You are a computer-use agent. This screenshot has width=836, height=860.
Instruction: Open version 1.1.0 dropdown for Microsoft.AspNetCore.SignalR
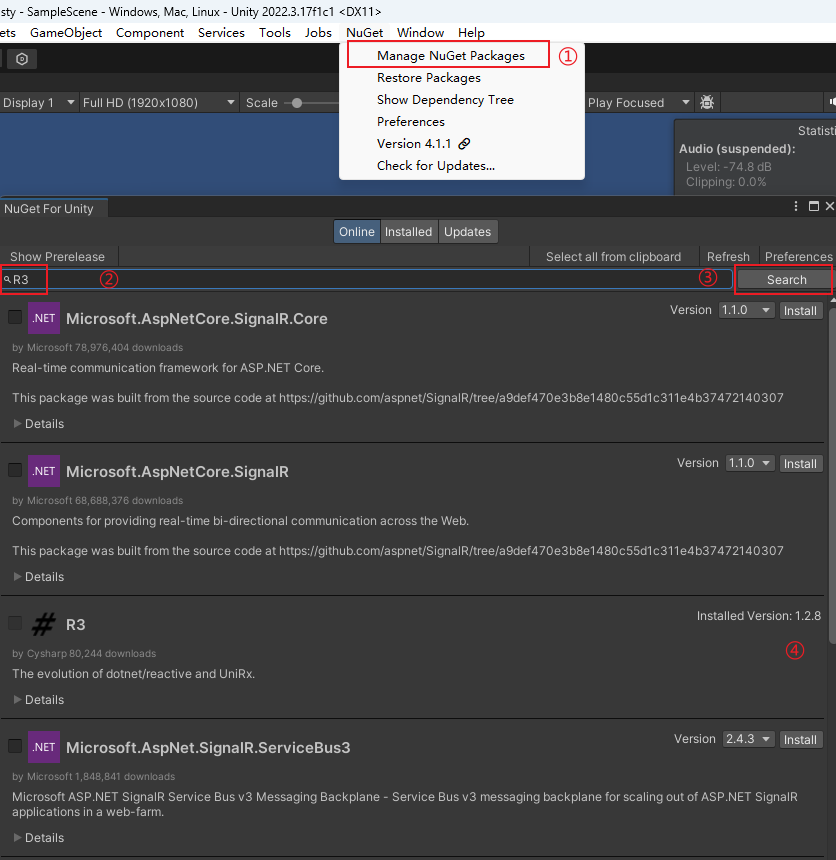click(x=749, y=463)
